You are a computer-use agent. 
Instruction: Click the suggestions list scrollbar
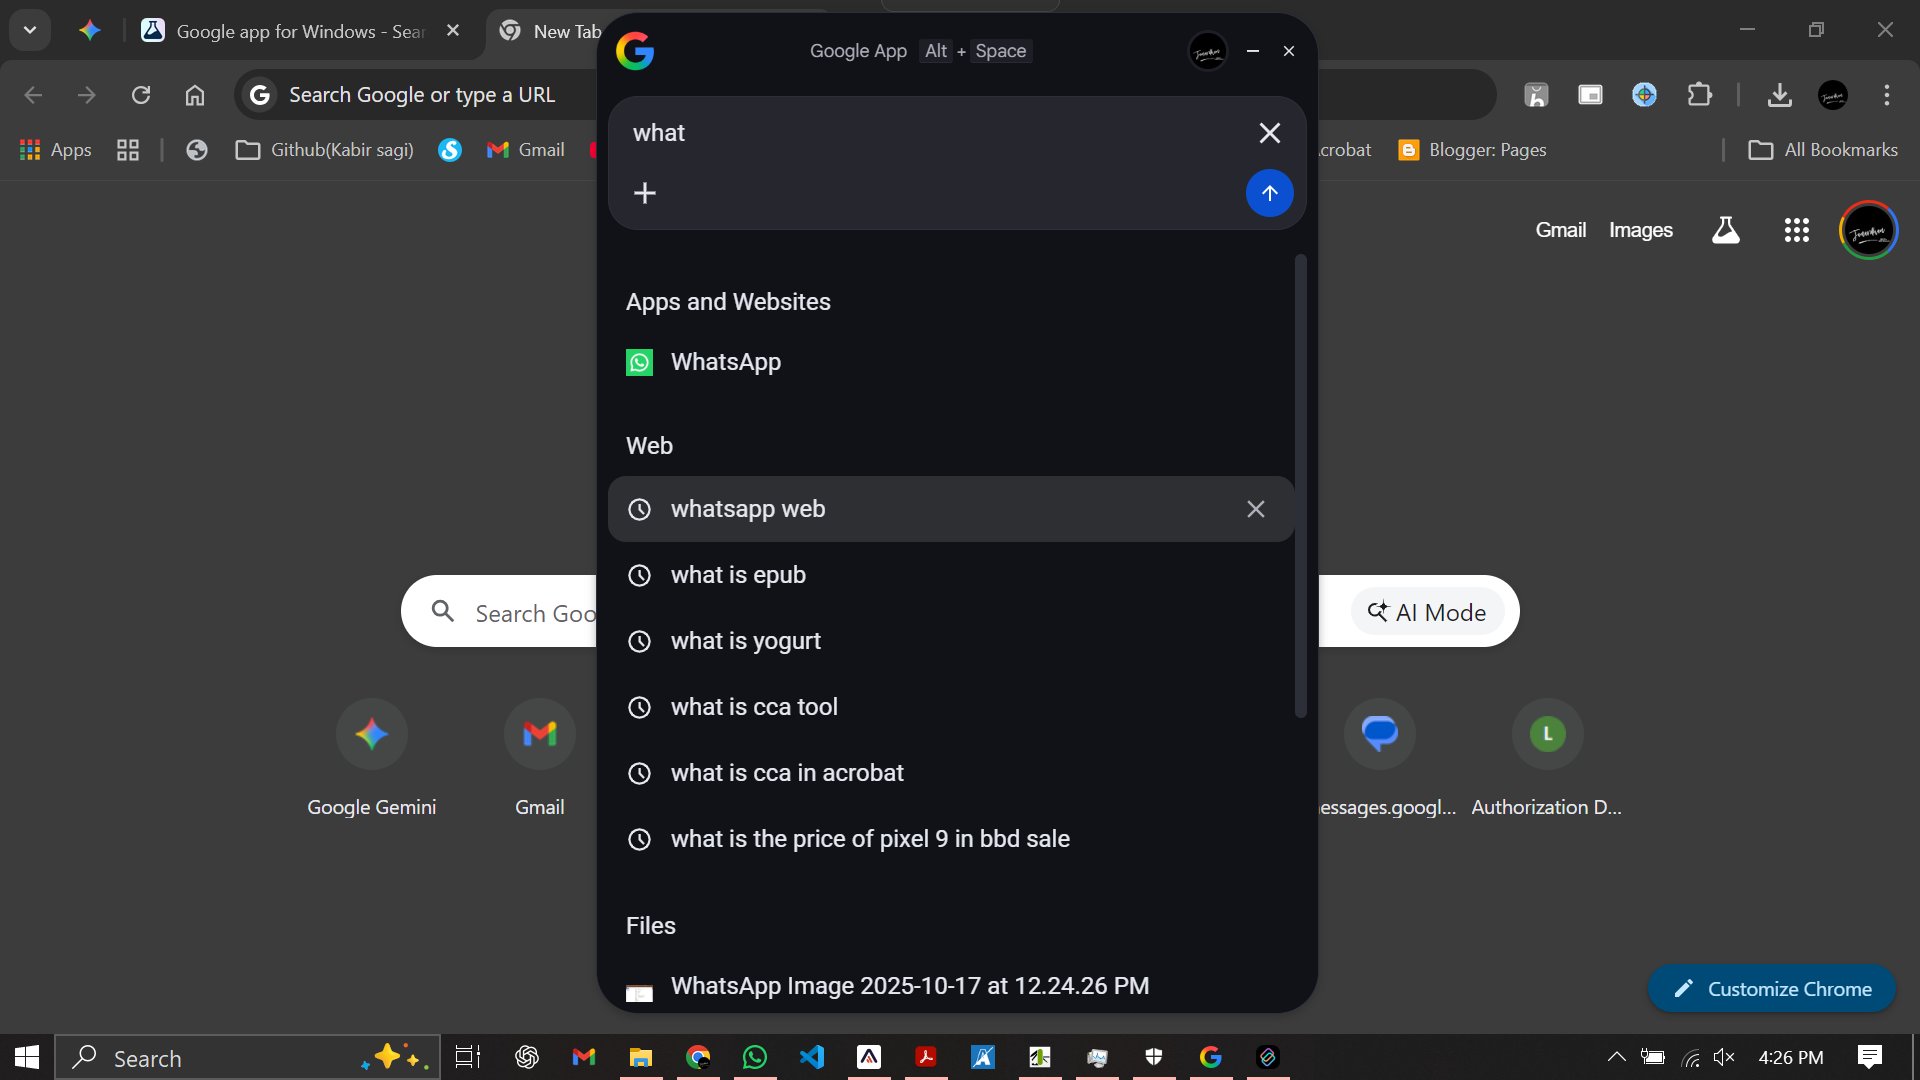[1300, 485]
